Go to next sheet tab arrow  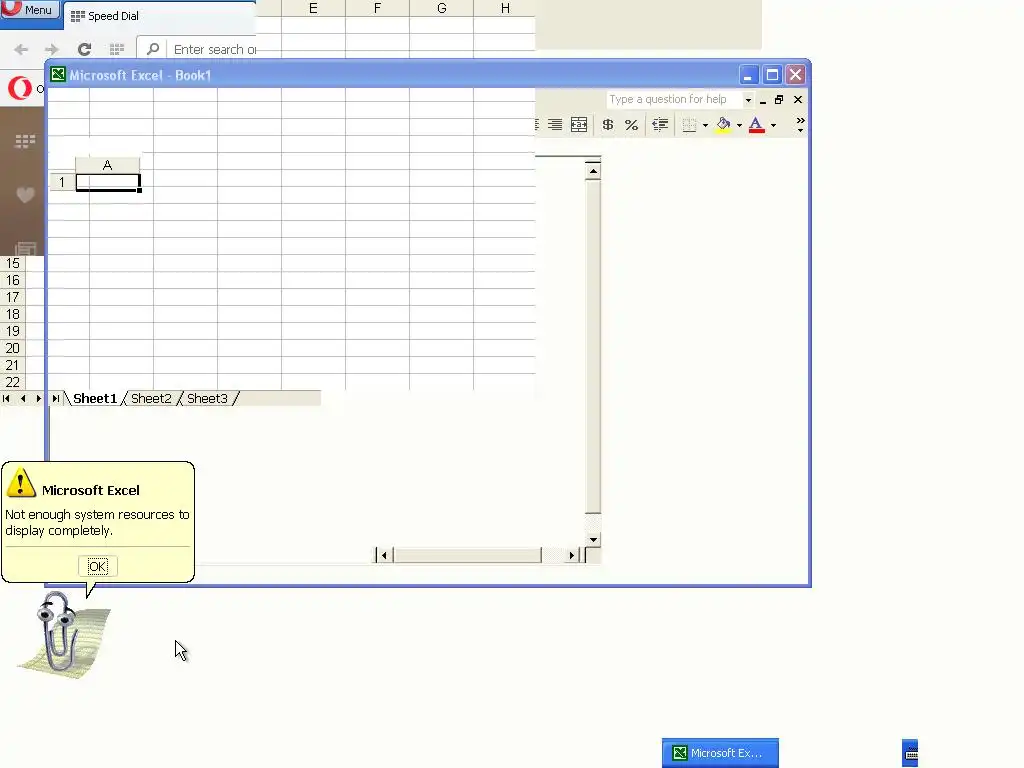[x=39, y=398]
